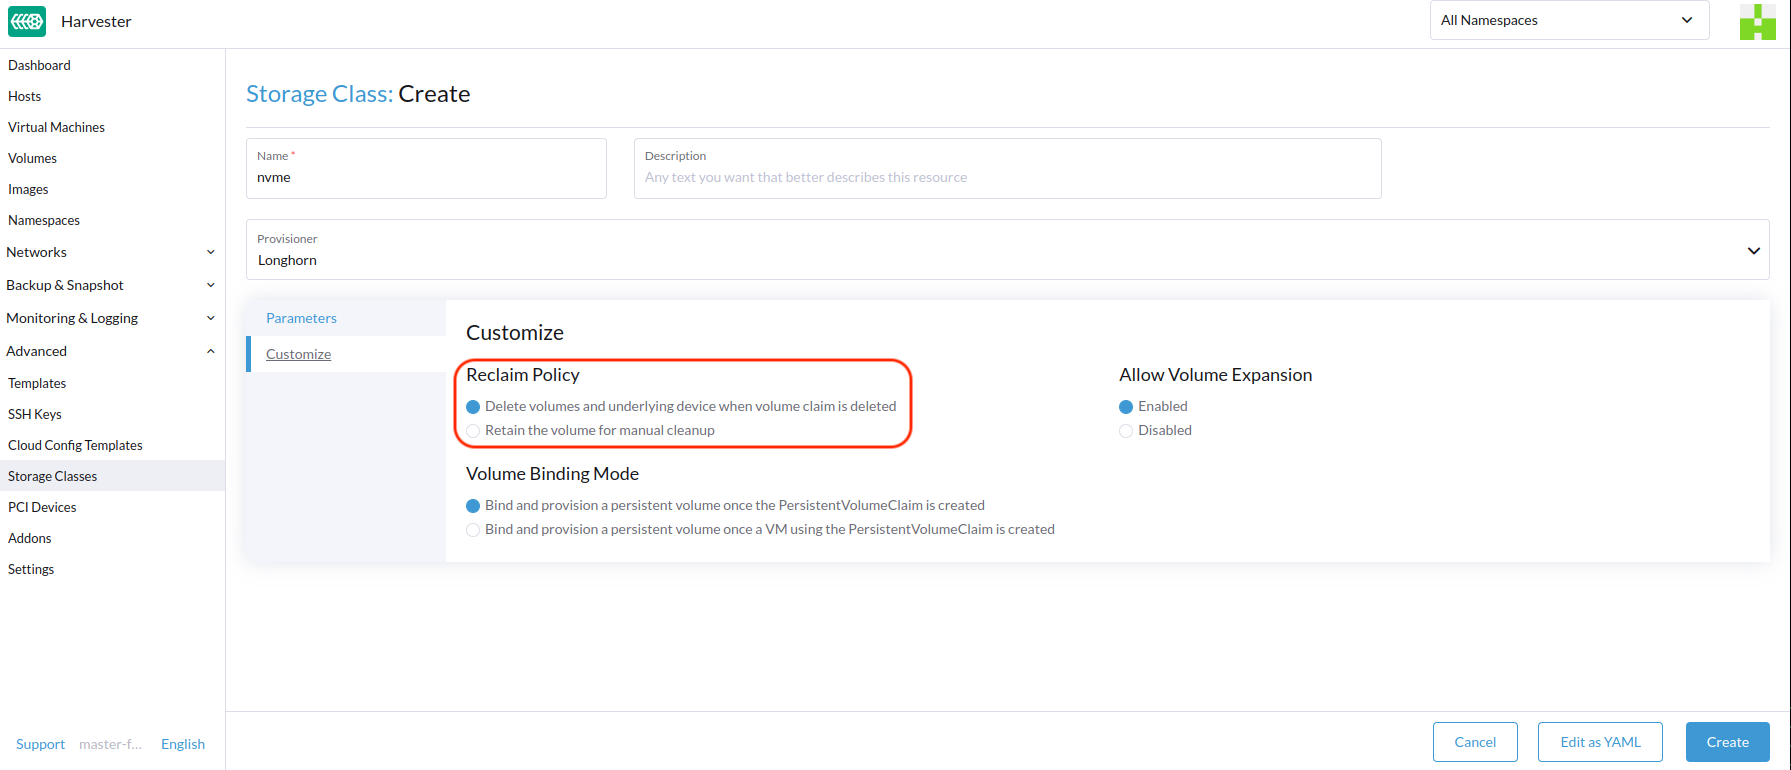Expand Monitoring & Logging section
The width and height of the screenshot is (1791, 770).
[210, 318]
